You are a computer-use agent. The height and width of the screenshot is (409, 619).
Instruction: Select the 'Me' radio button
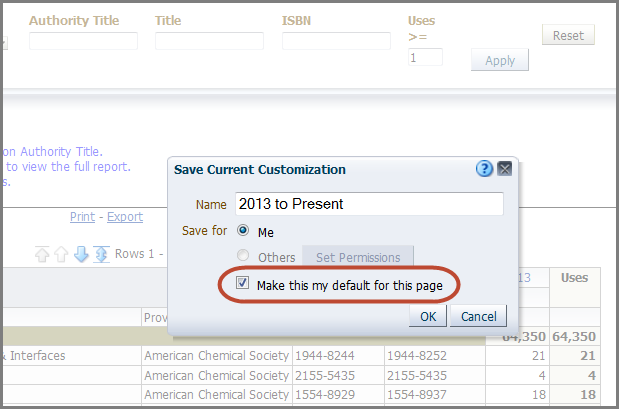tap(243, 232)
